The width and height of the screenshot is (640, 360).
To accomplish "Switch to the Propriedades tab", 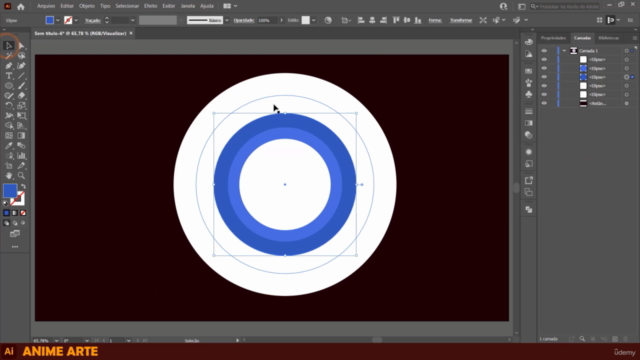I will (x=553, y=38).
